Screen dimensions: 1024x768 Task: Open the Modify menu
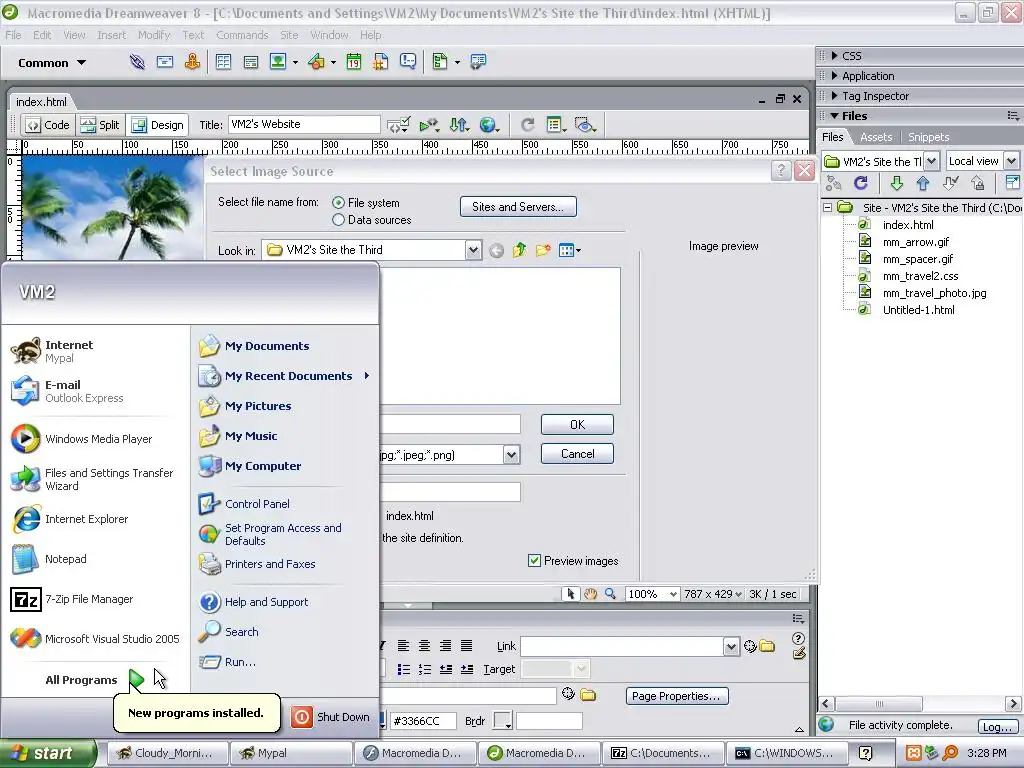click(153, 35)
